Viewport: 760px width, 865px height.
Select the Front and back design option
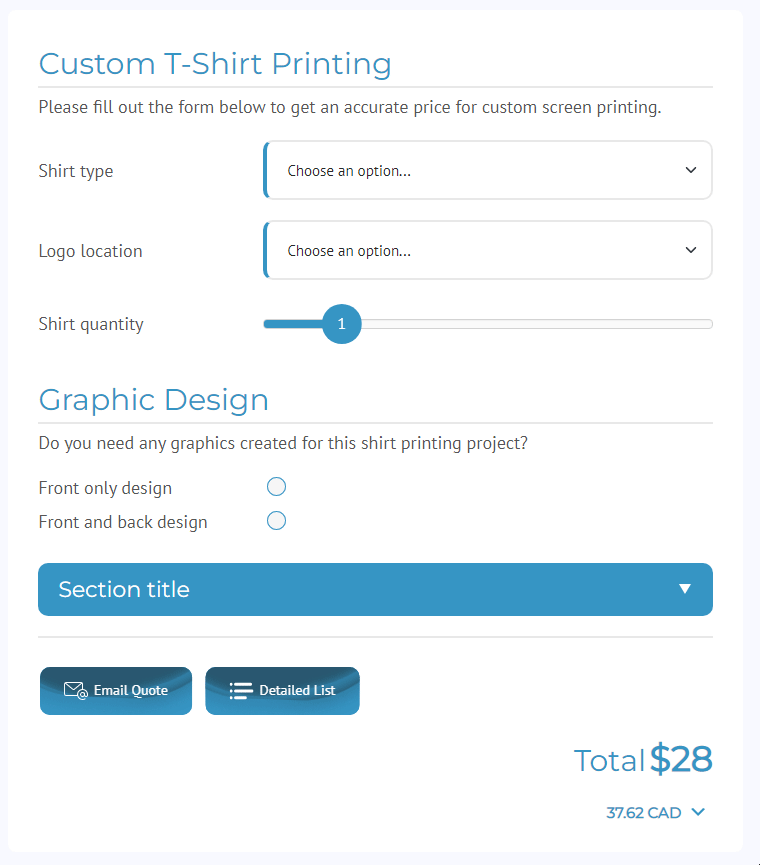click(276, 521)
